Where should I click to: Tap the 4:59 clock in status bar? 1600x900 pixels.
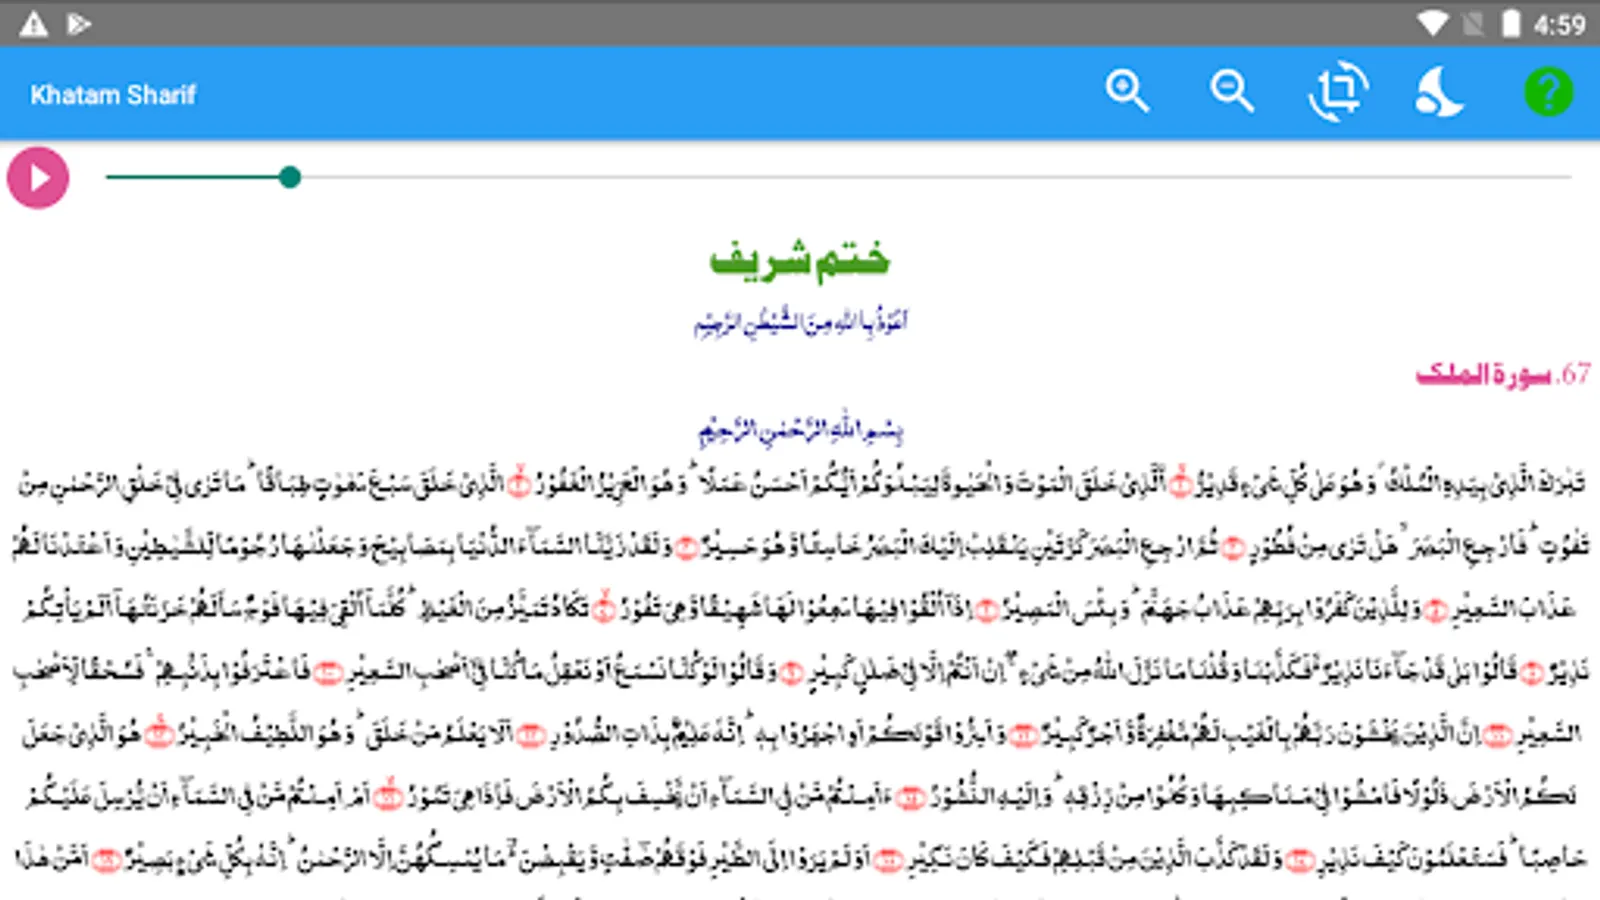1560,25
